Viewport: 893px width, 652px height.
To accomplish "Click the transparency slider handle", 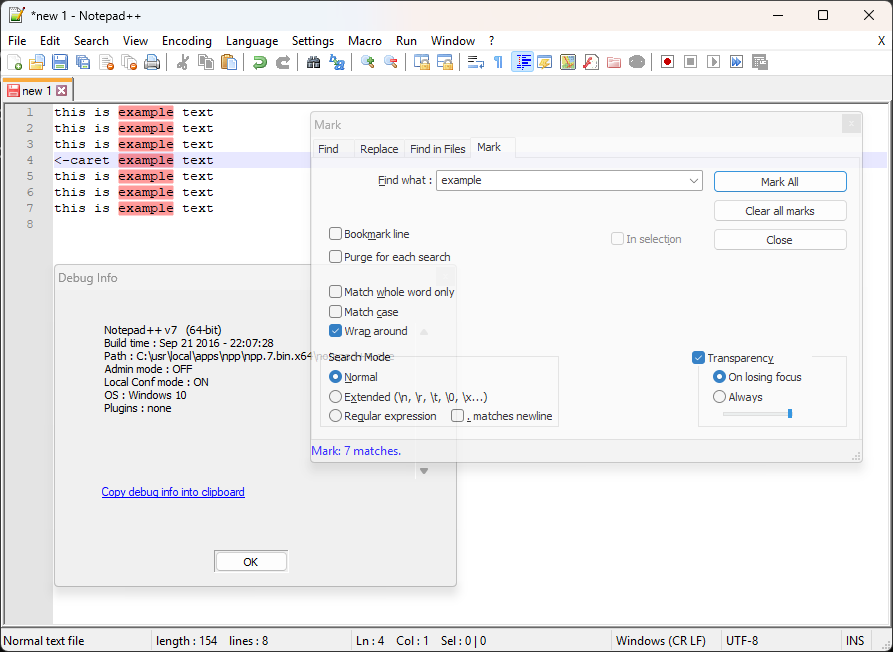I will coord(790,413).
